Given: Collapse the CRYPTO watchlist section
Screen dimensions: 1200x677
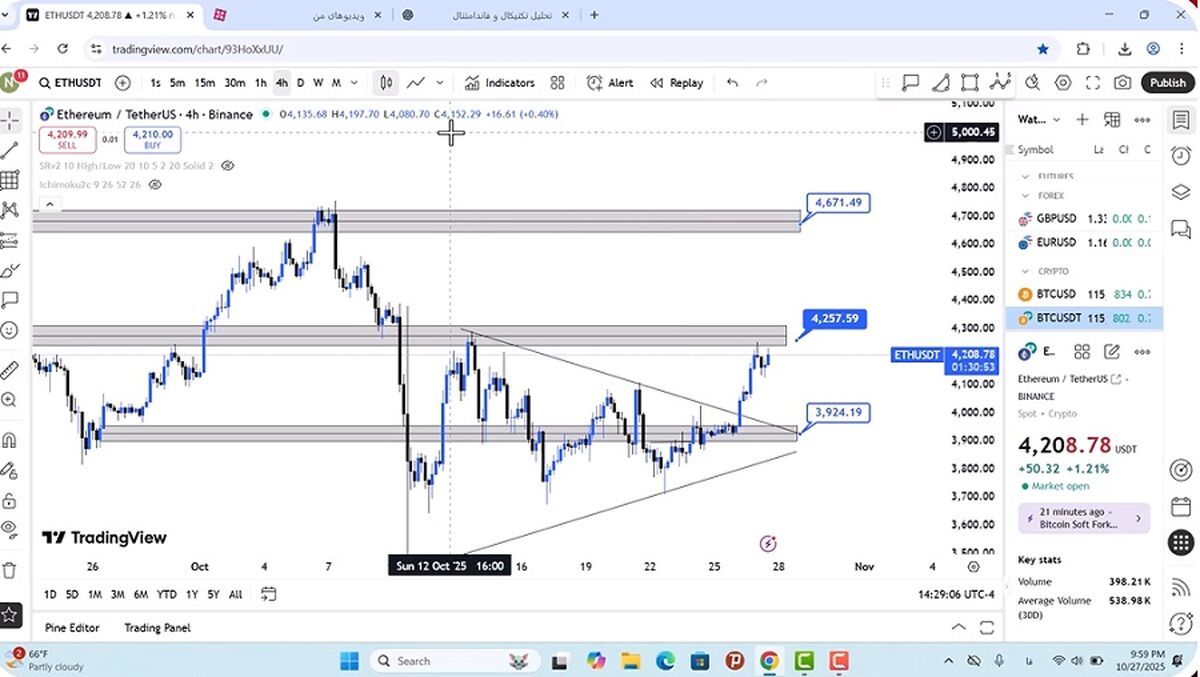Looking at the screenshot, I should tap(1024, 271).
